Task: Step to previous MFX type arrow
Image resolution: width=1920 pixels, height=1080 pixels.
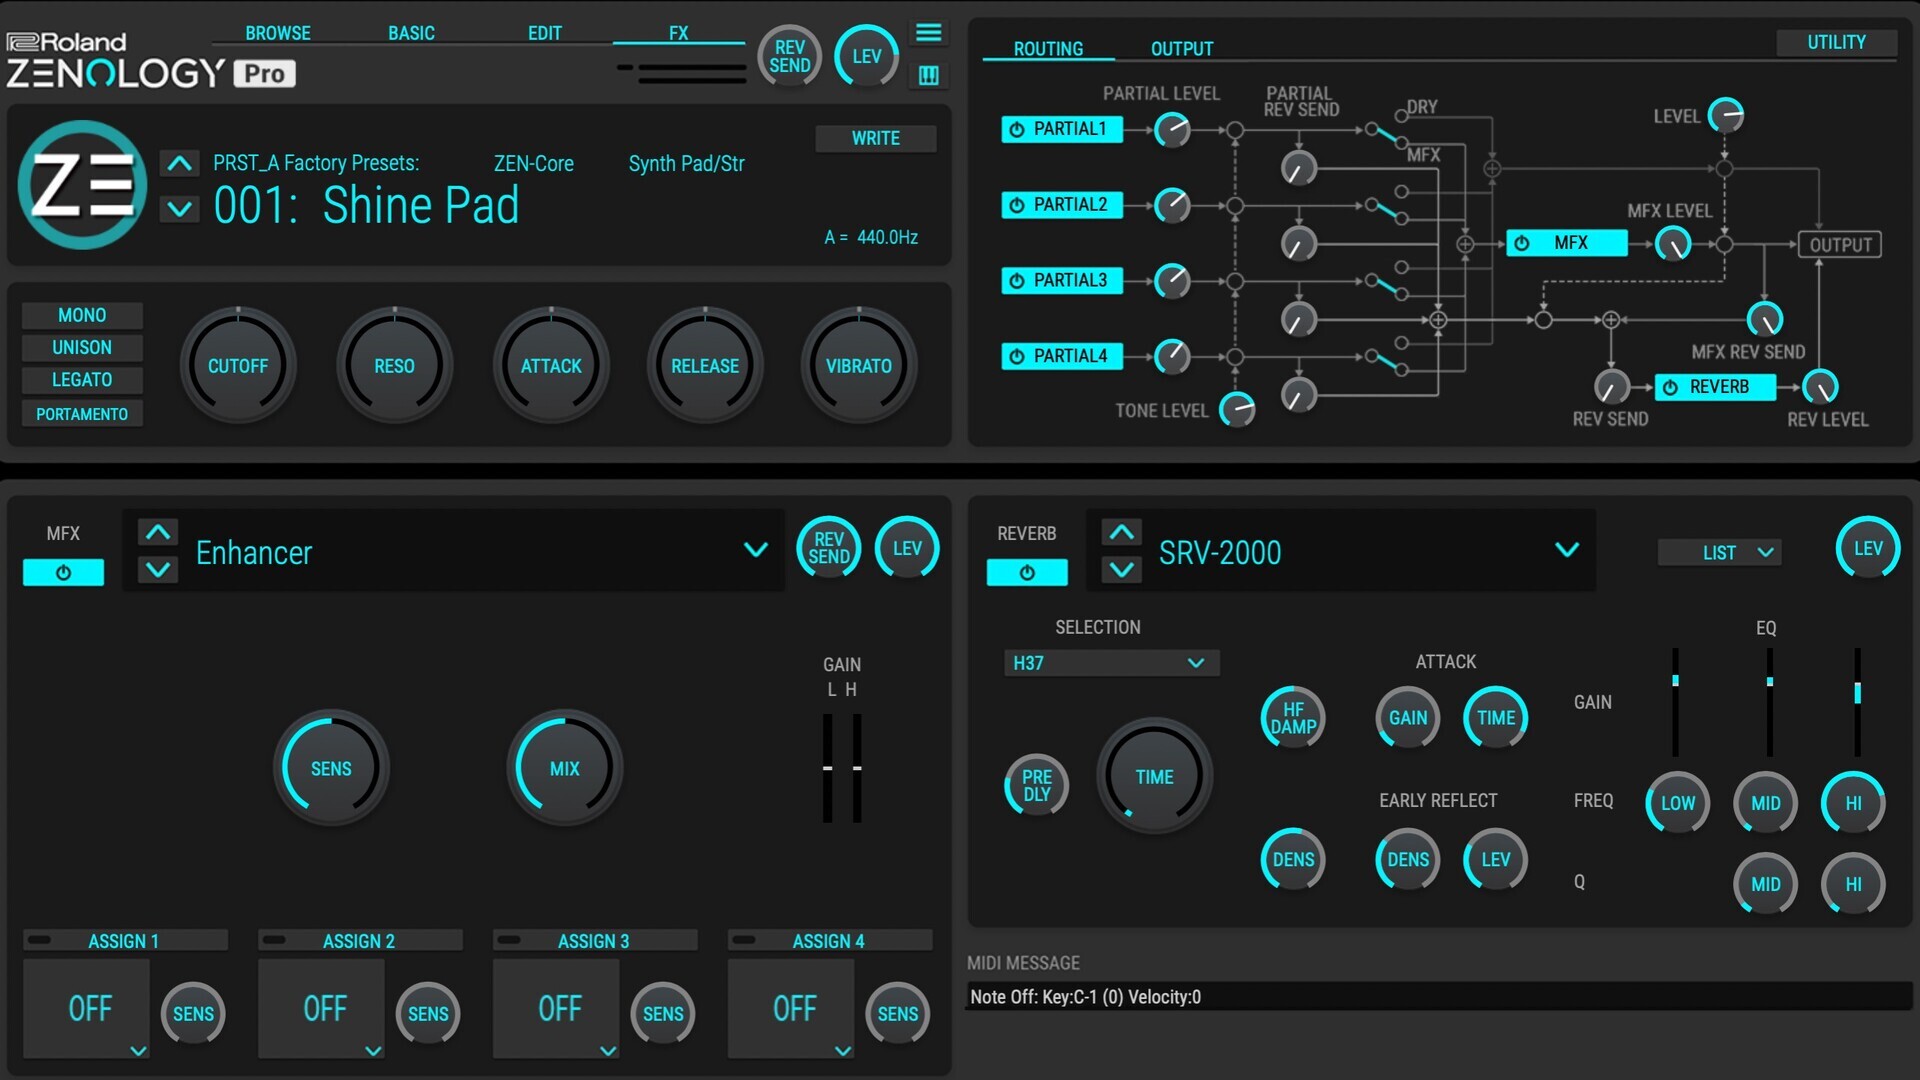Action: (158, 532)
